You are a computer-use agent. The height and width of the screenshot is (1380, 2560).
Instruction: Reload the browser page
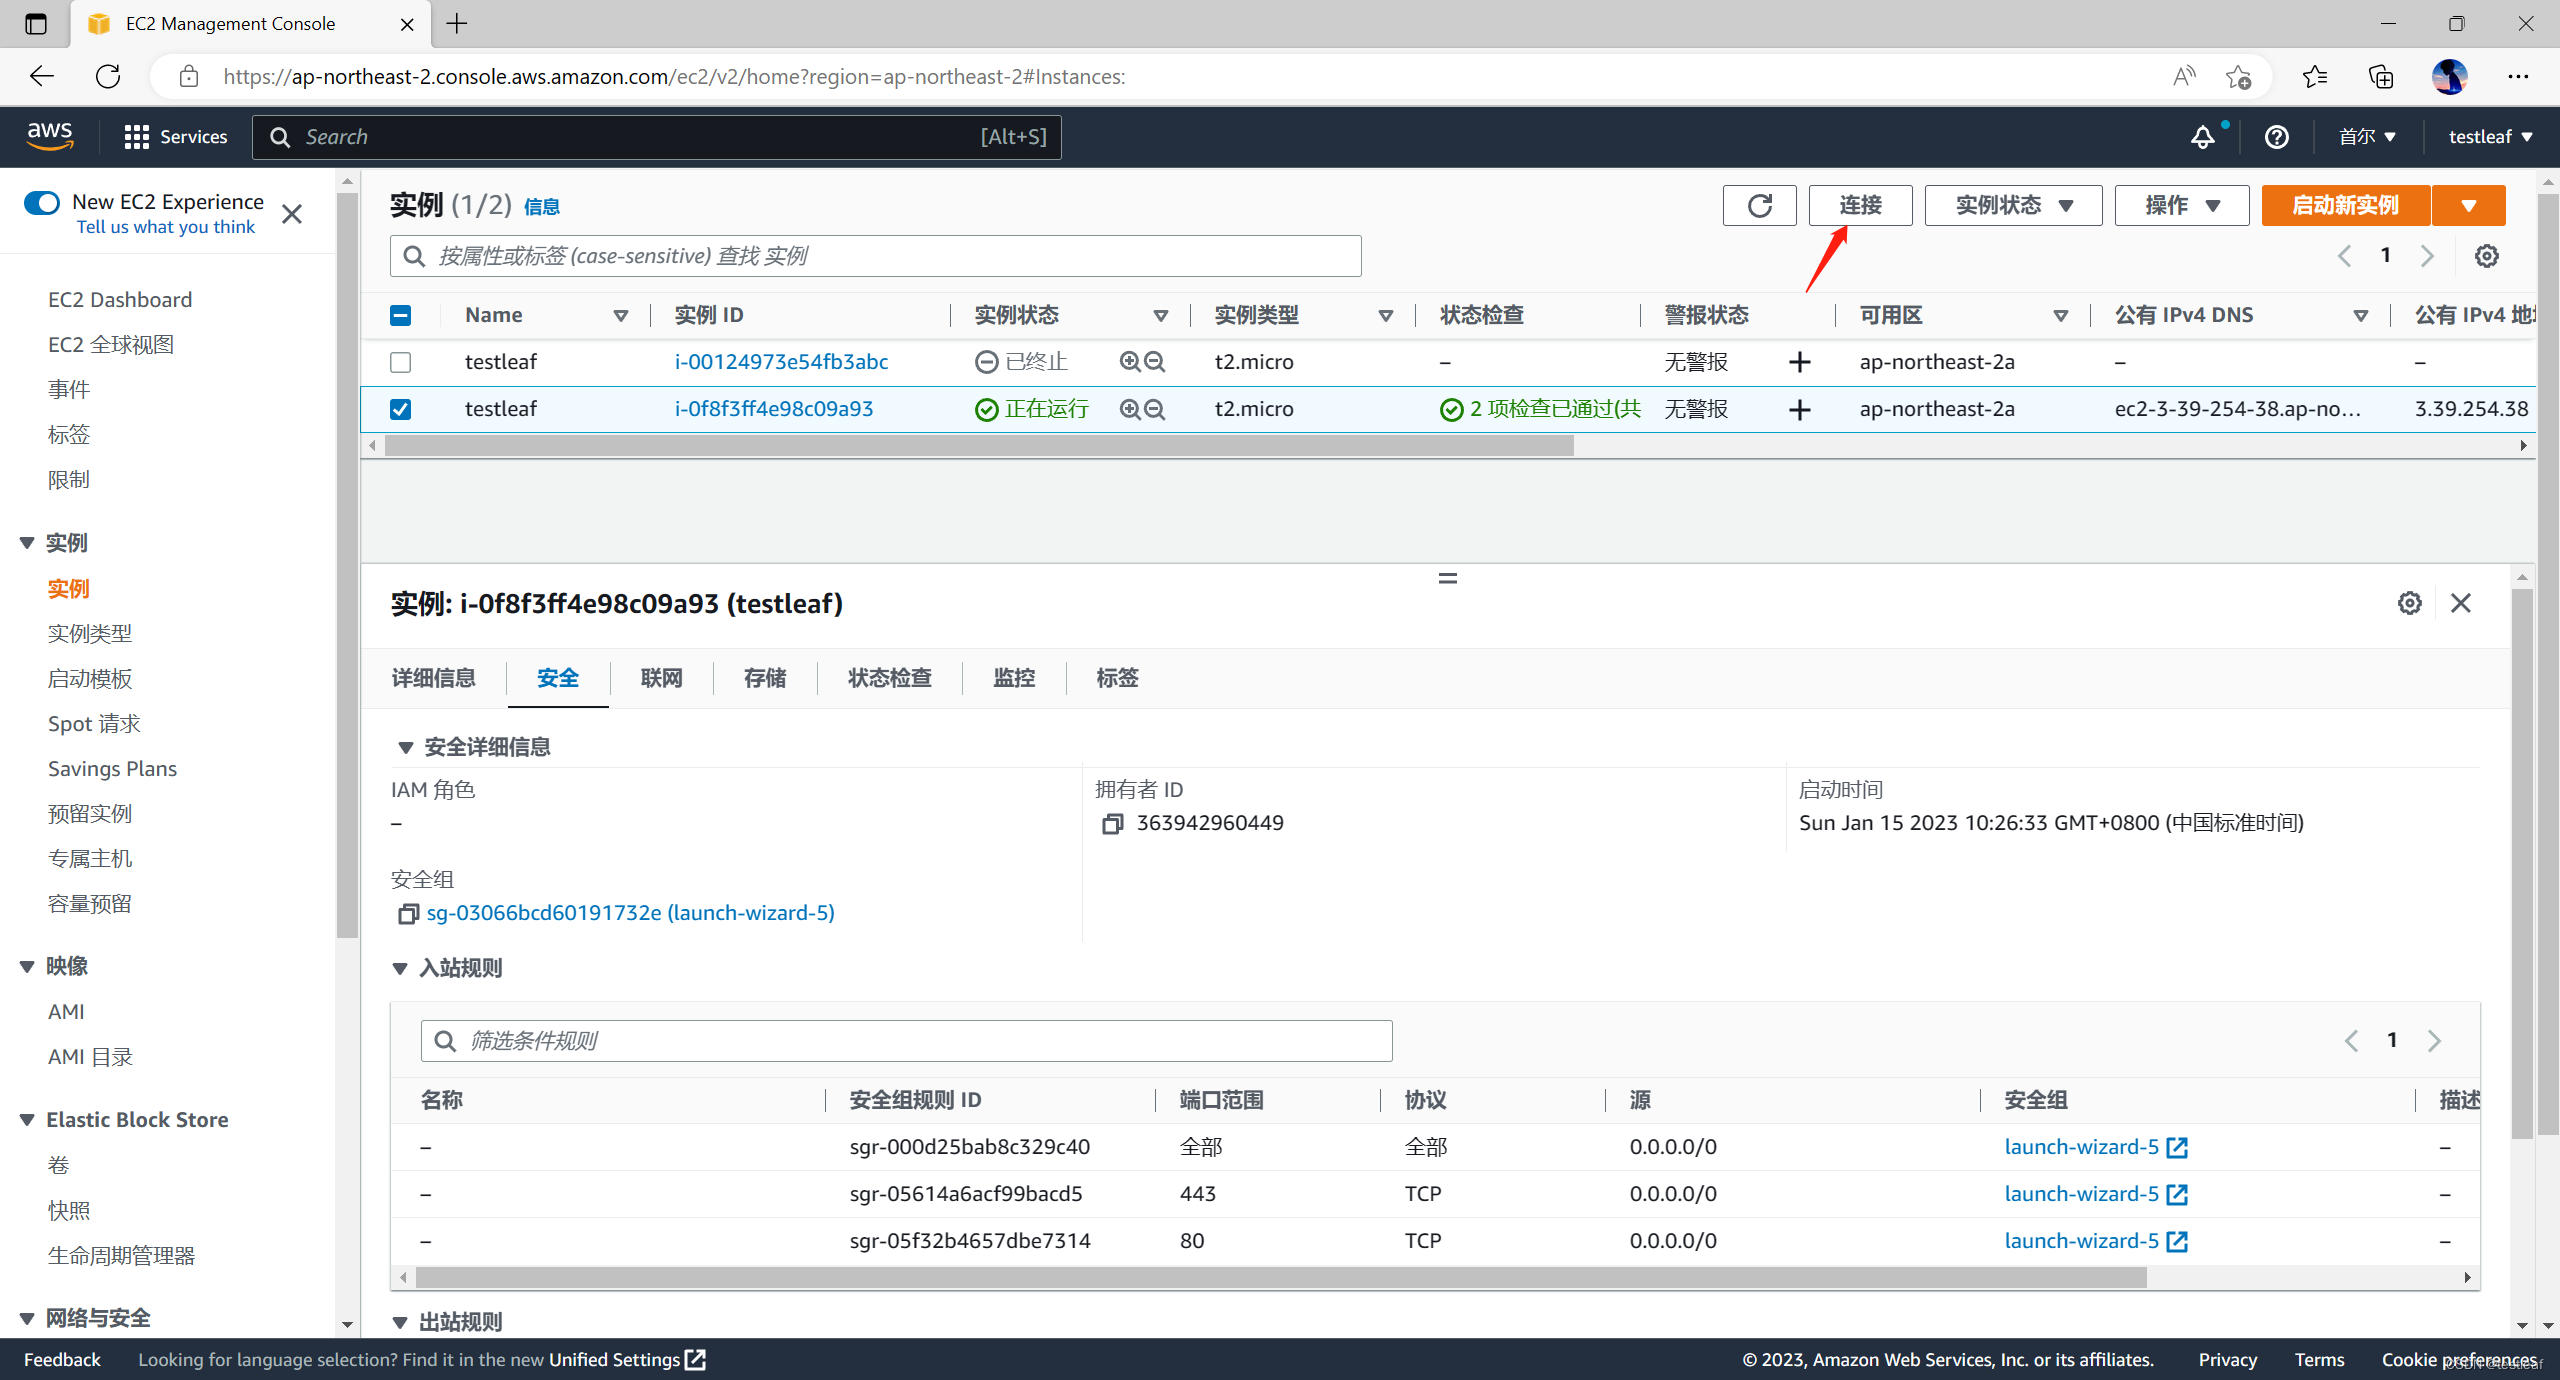pyautogui.click(x=108, y=76)
